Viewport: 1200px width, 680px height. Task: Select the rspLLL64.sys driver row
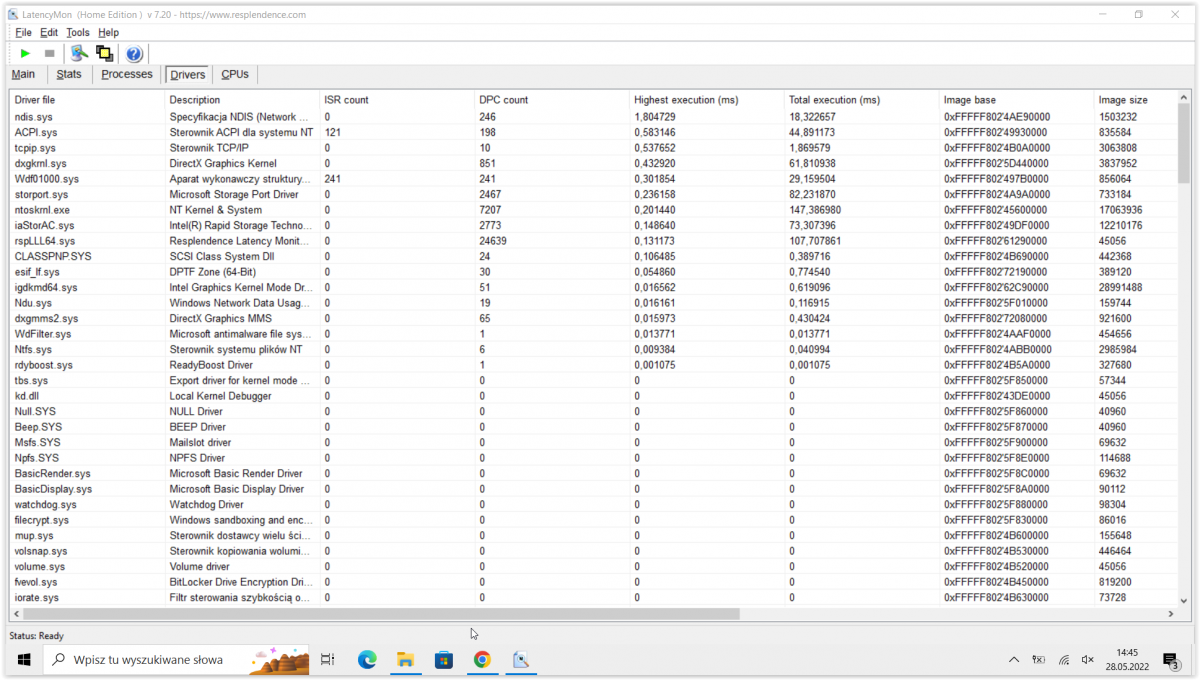[x=593, y=241]
